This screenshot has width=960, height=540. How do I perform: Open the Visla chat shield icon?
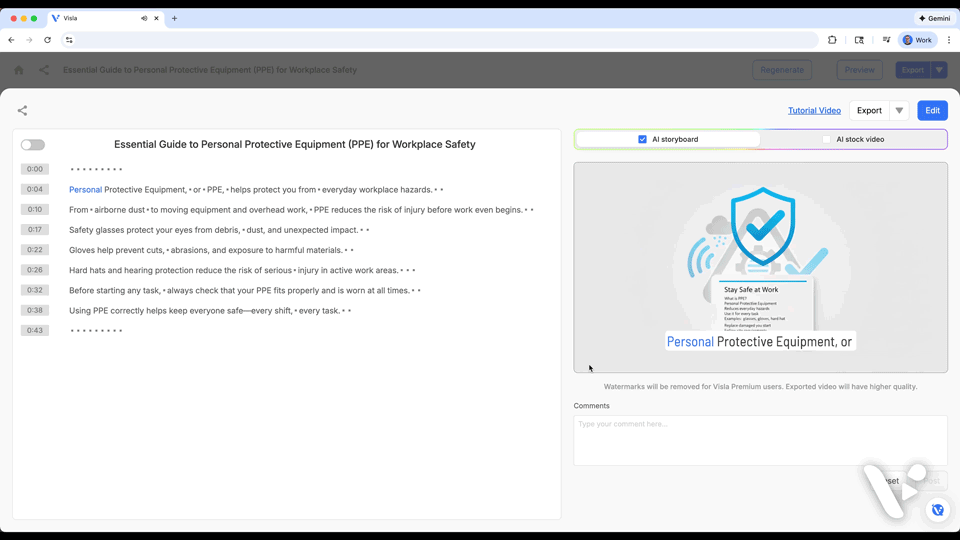(937, 510)
